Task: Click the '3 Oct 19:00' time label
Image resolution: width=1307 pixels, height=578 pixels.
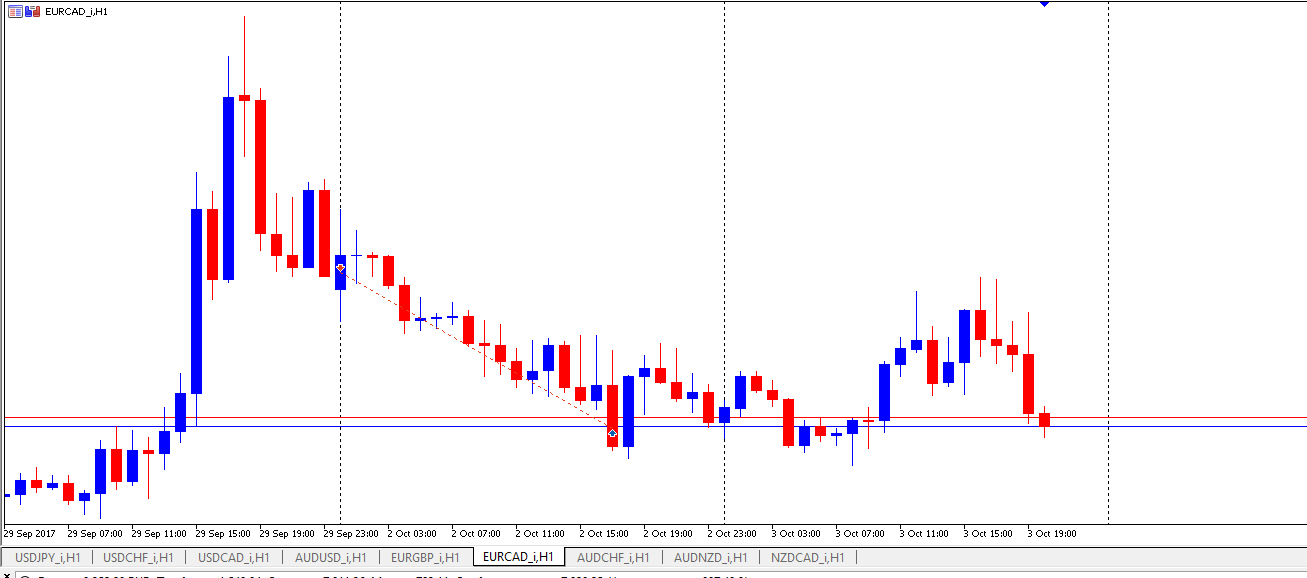Action: tap(1053, 534)
